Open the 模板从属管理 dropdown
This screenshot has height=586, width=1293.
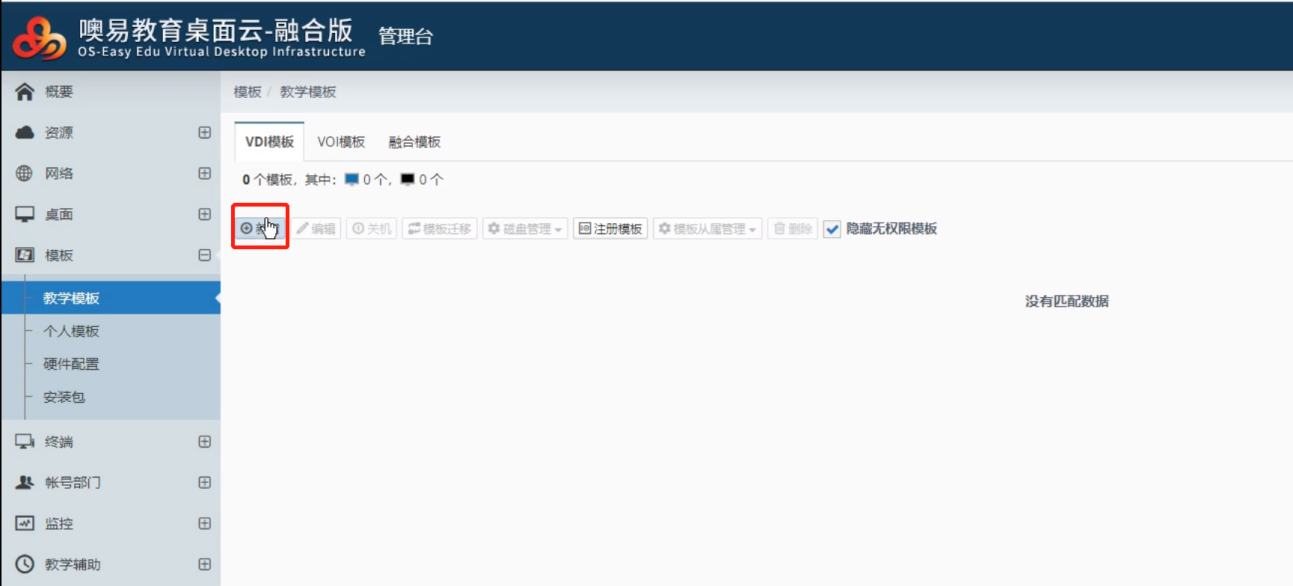(x=707, y=229)
